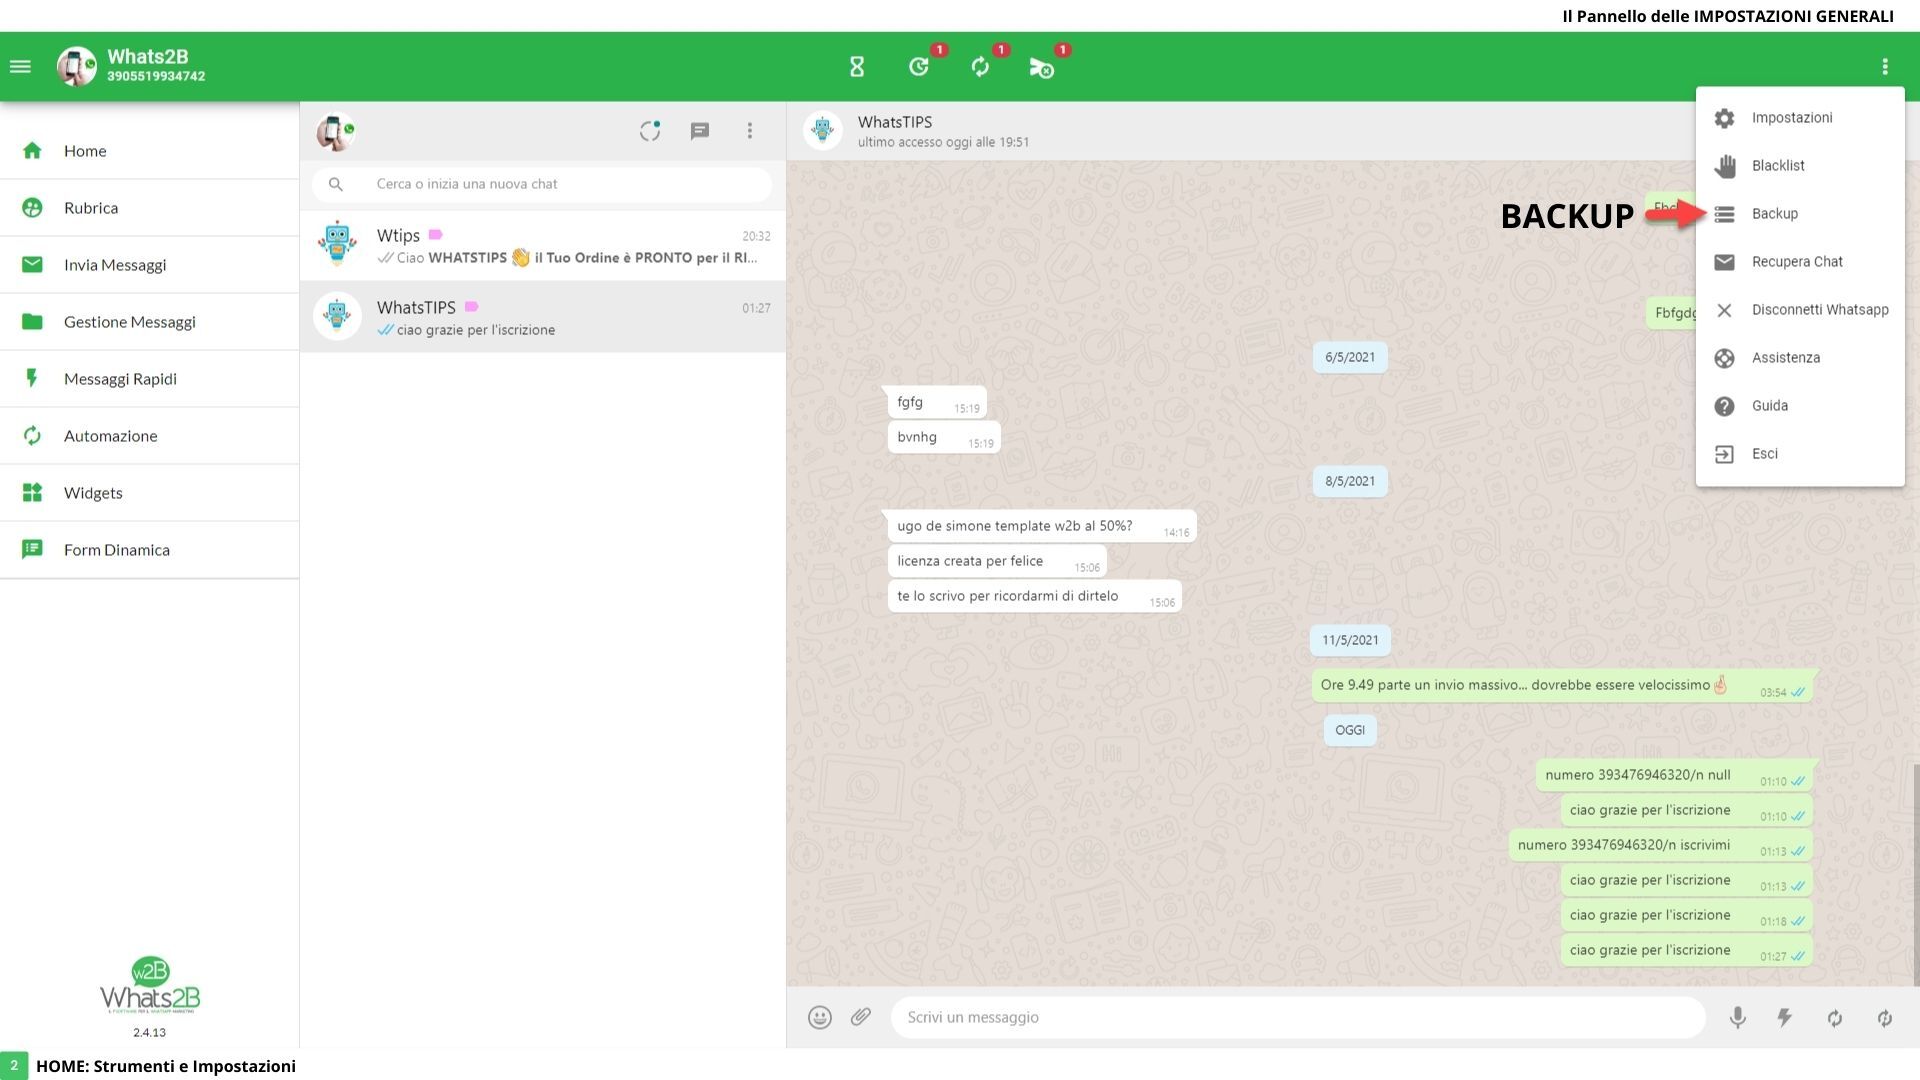Click the Gestione Messaggi folder icon

coord(32,322)
